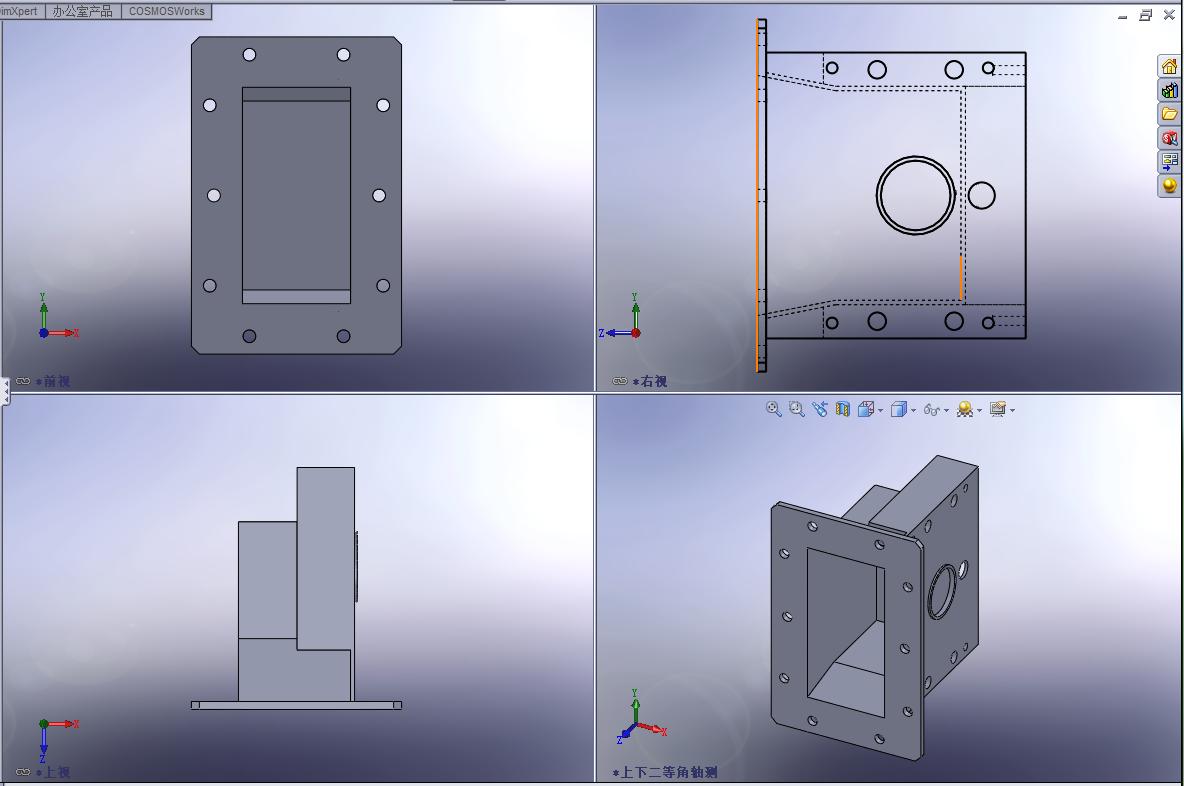
Task: Click the *上下二等角轴测 view label
Action: 664,772
